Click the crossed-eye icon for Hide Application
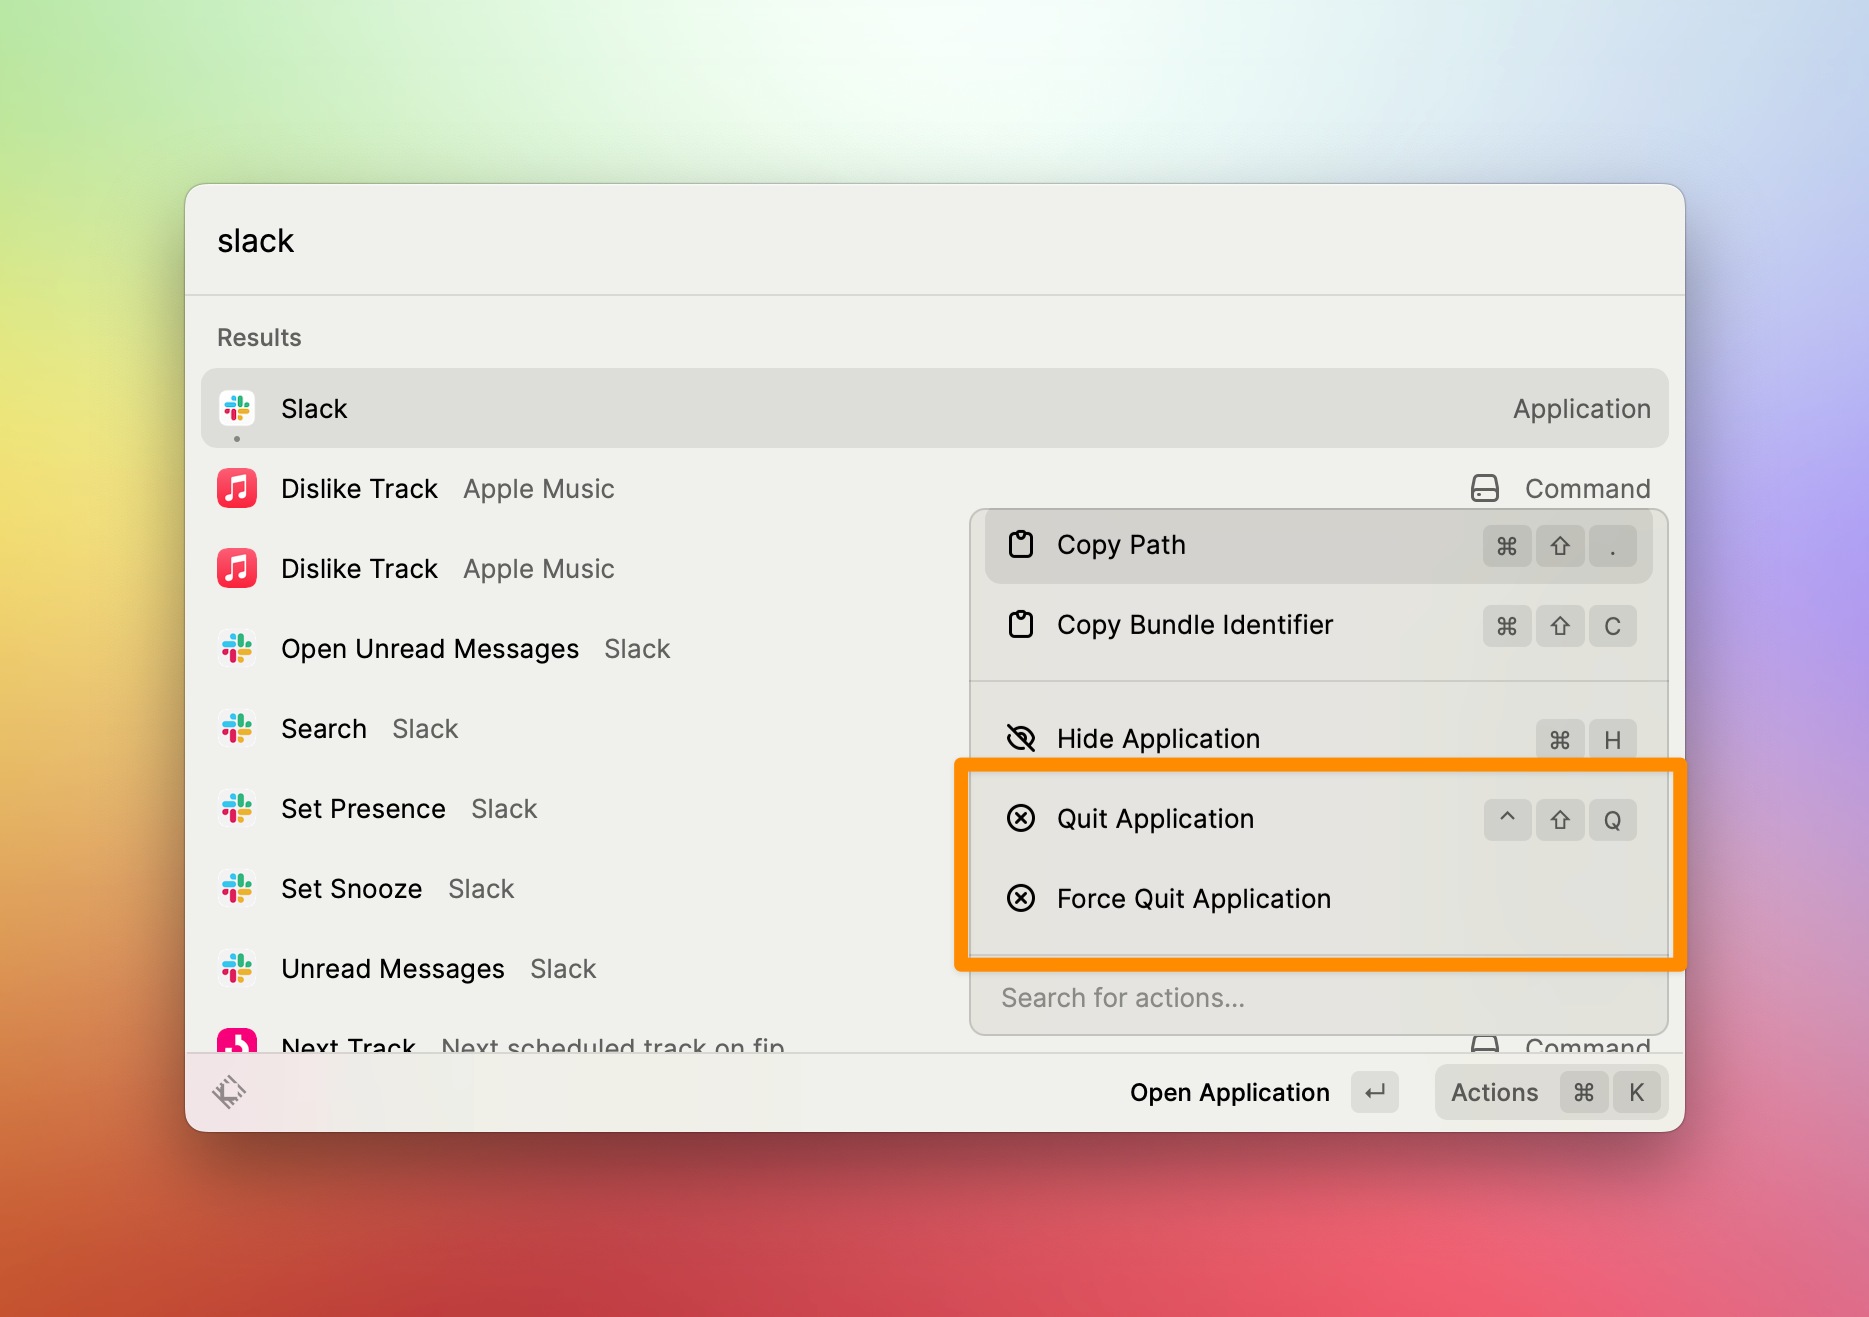Image resolution: width=1869 pixels, height=1317 pixels. 1021,738
